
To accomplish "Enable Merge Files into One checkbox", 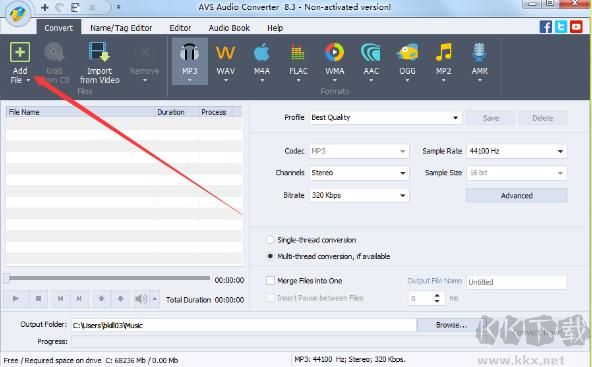I will [270, 281].
